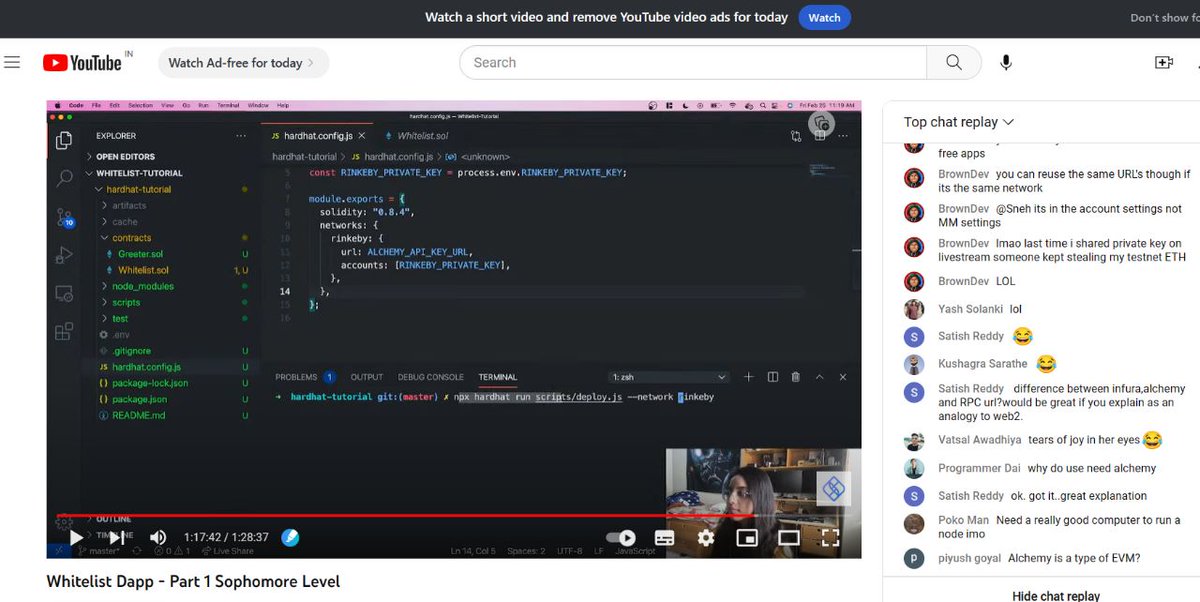Screen dimensions: 1200x602
Task: Open the DEBUG CONSOLE panel tab
Action: pos(431,377)
